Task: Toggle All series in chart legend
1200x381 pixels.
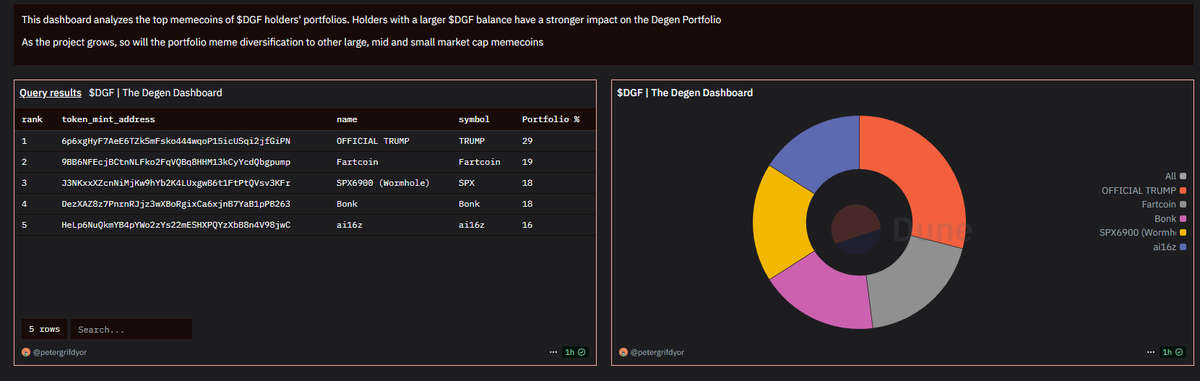Action: [x=1176, y=176]
